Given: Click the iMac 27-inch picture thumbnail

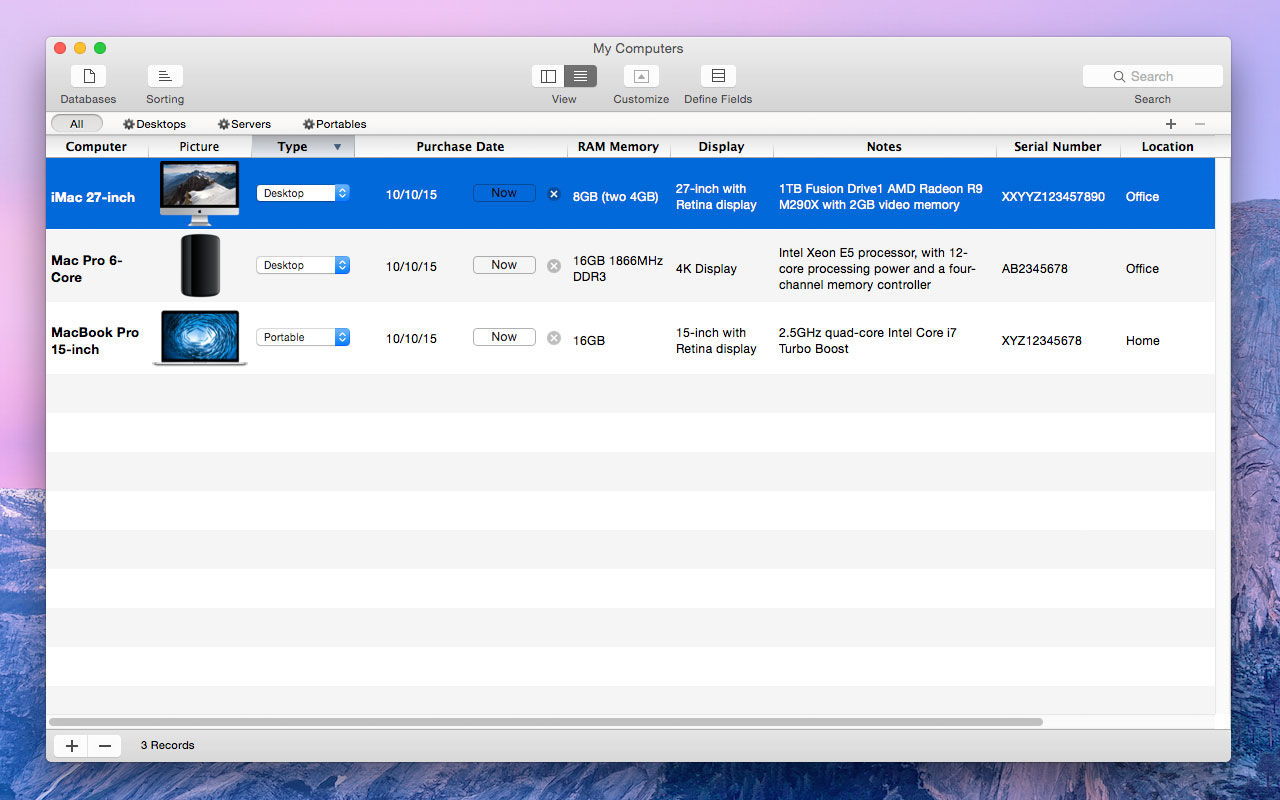Looking at the screenshot, I should tap(199, 193).
